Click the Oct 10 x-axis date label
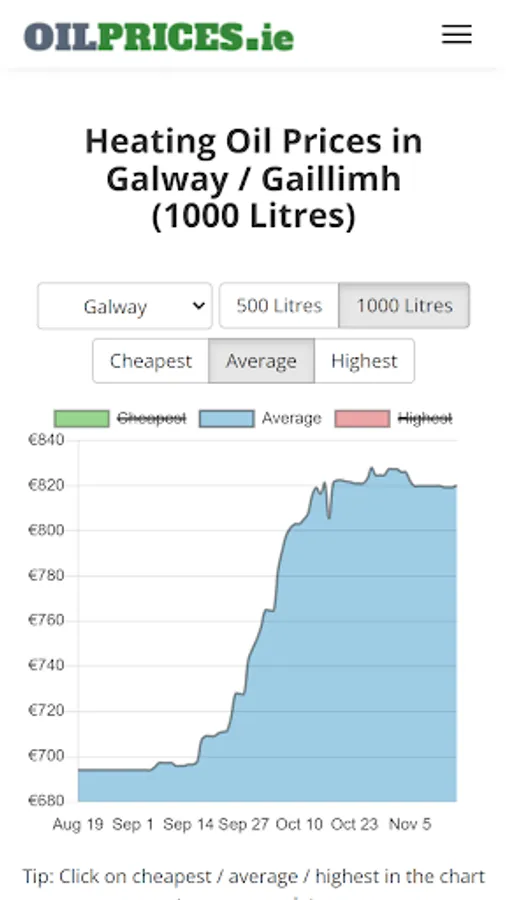Screen dimensions: 506x900 [x=299, y=825]
